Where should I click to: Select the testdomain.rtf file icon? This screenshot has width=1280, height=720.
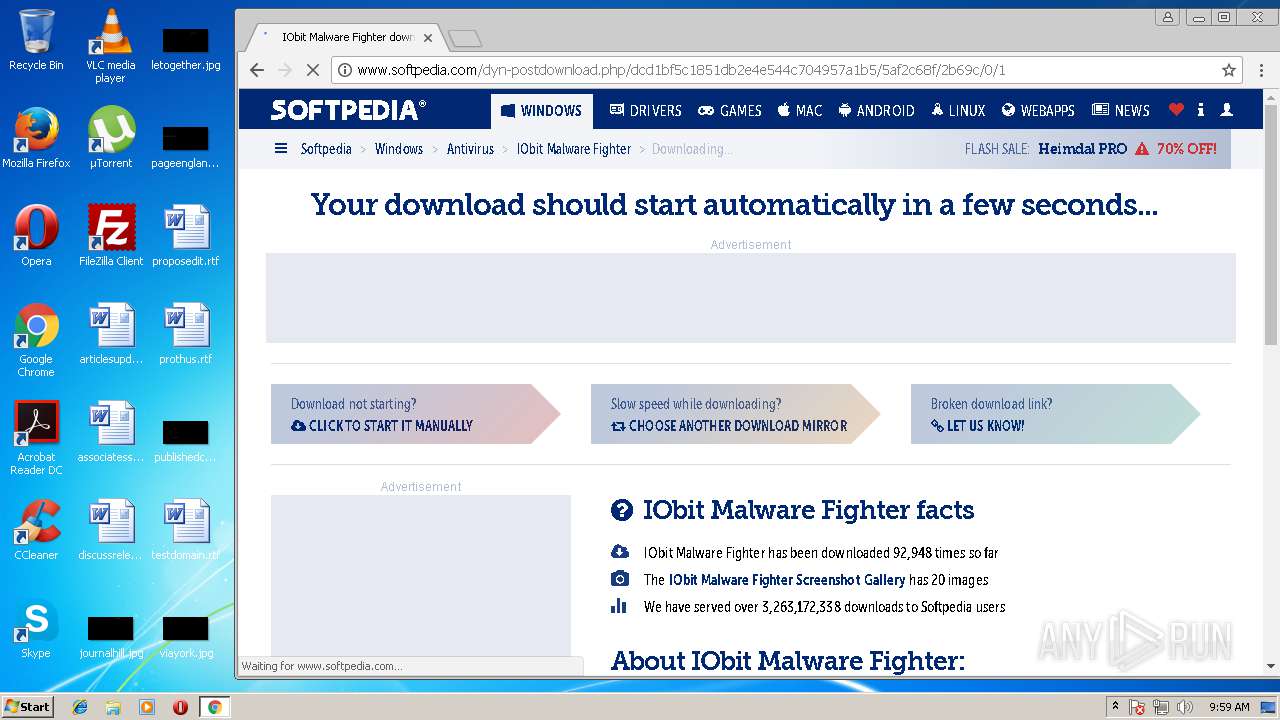185,530
